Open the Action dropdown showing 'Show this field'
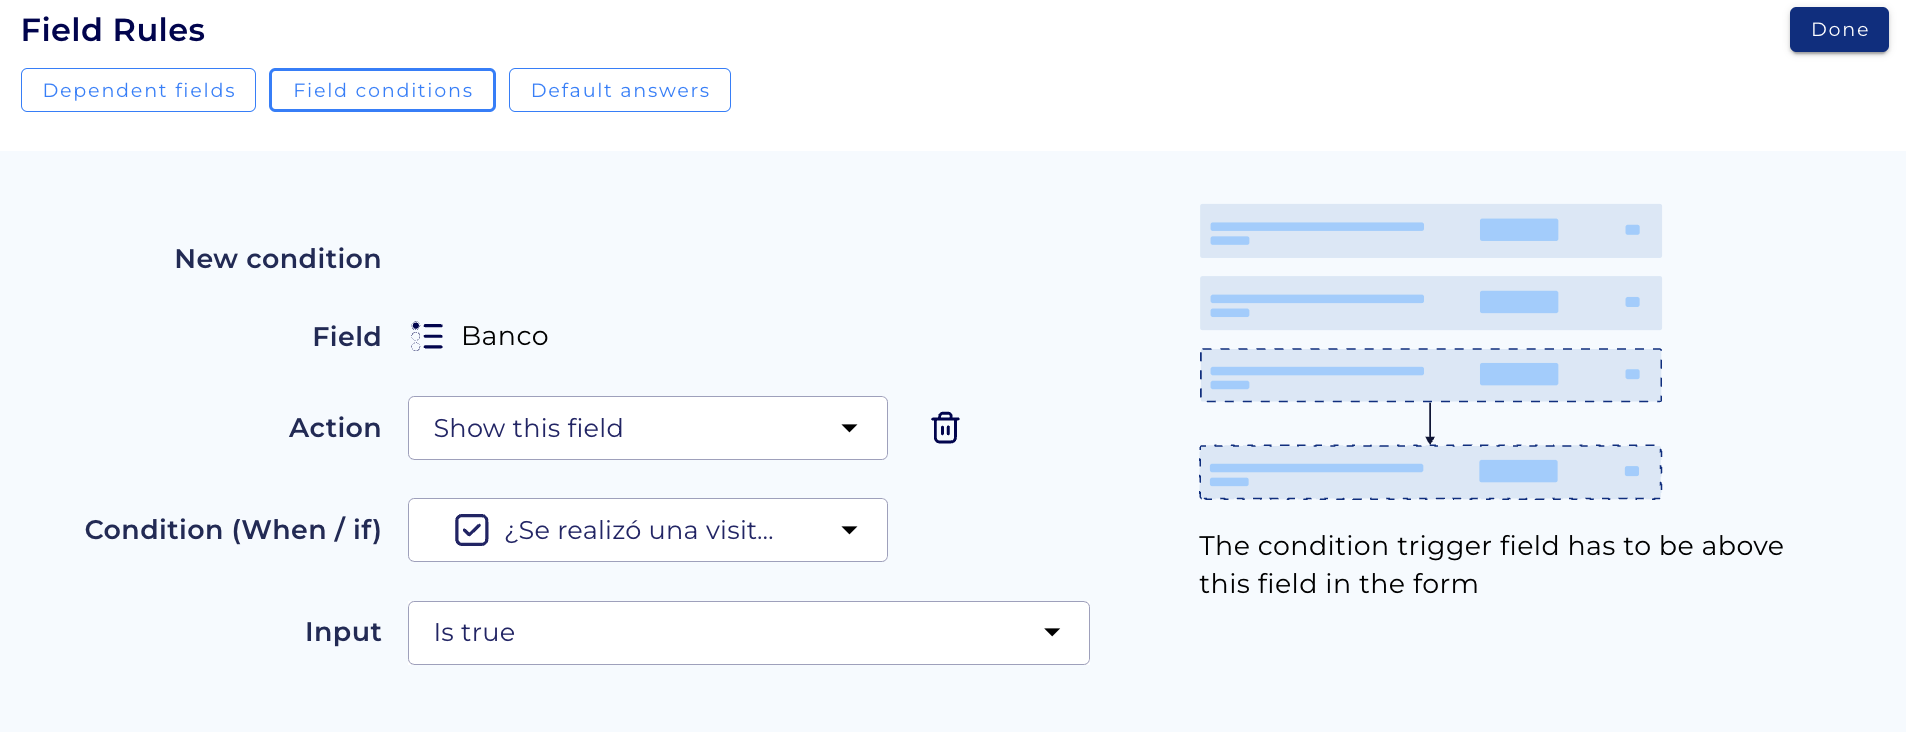This screenshot has height=732, width=1906. (x=646, y=427)
